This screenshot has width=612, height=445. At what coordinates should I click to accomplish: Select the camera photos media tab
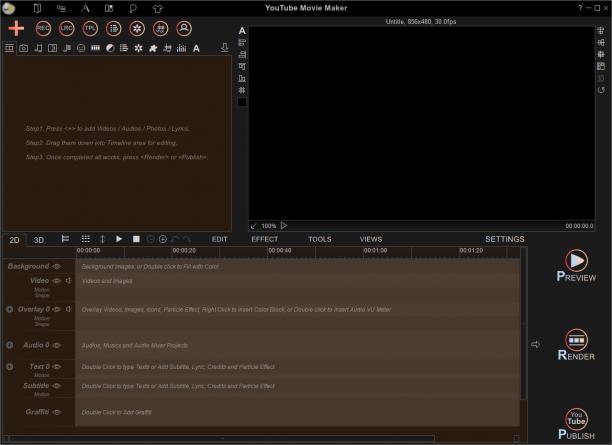click(x=24, y=48)
